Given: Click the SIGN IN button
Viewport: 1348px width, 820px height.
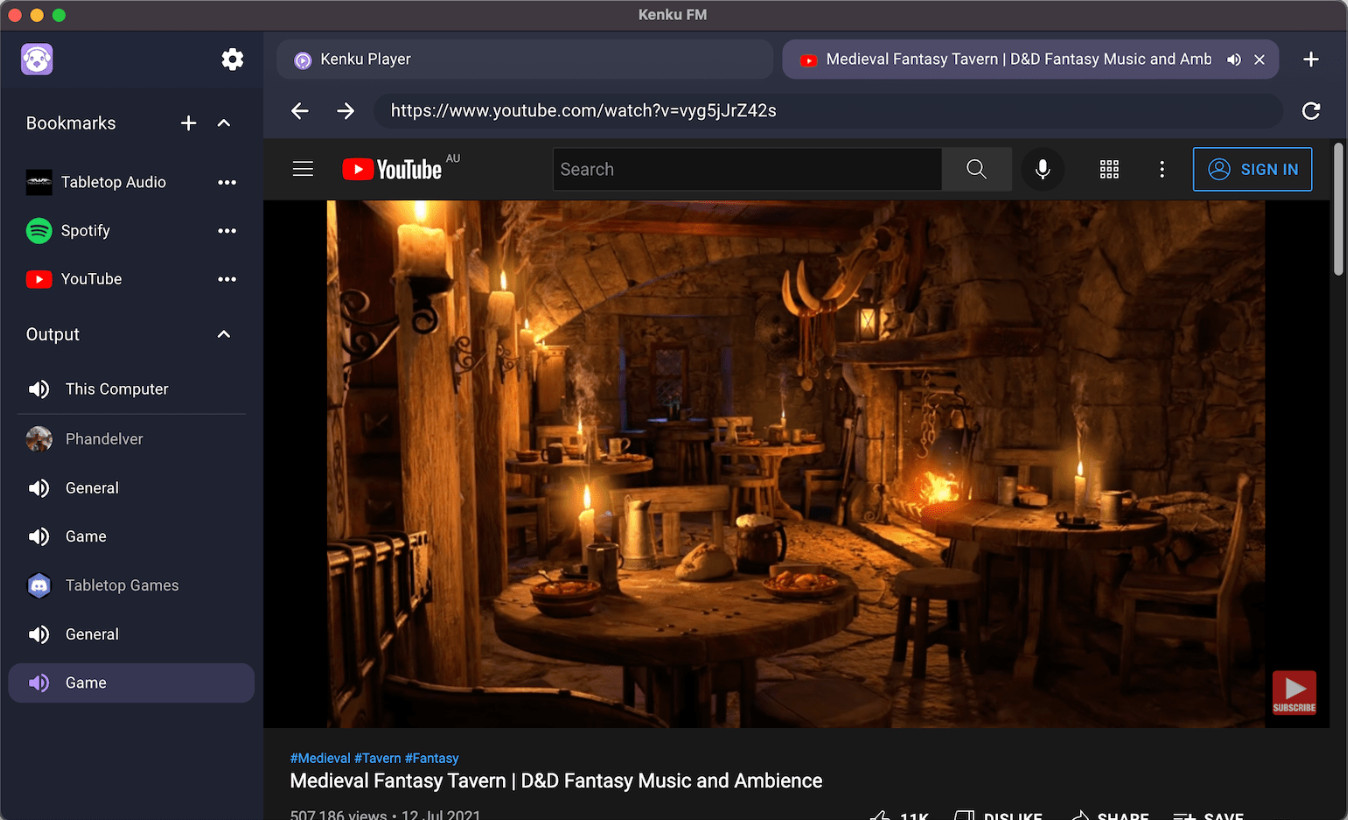Looking at the screenshot, I should [1253, 169].
